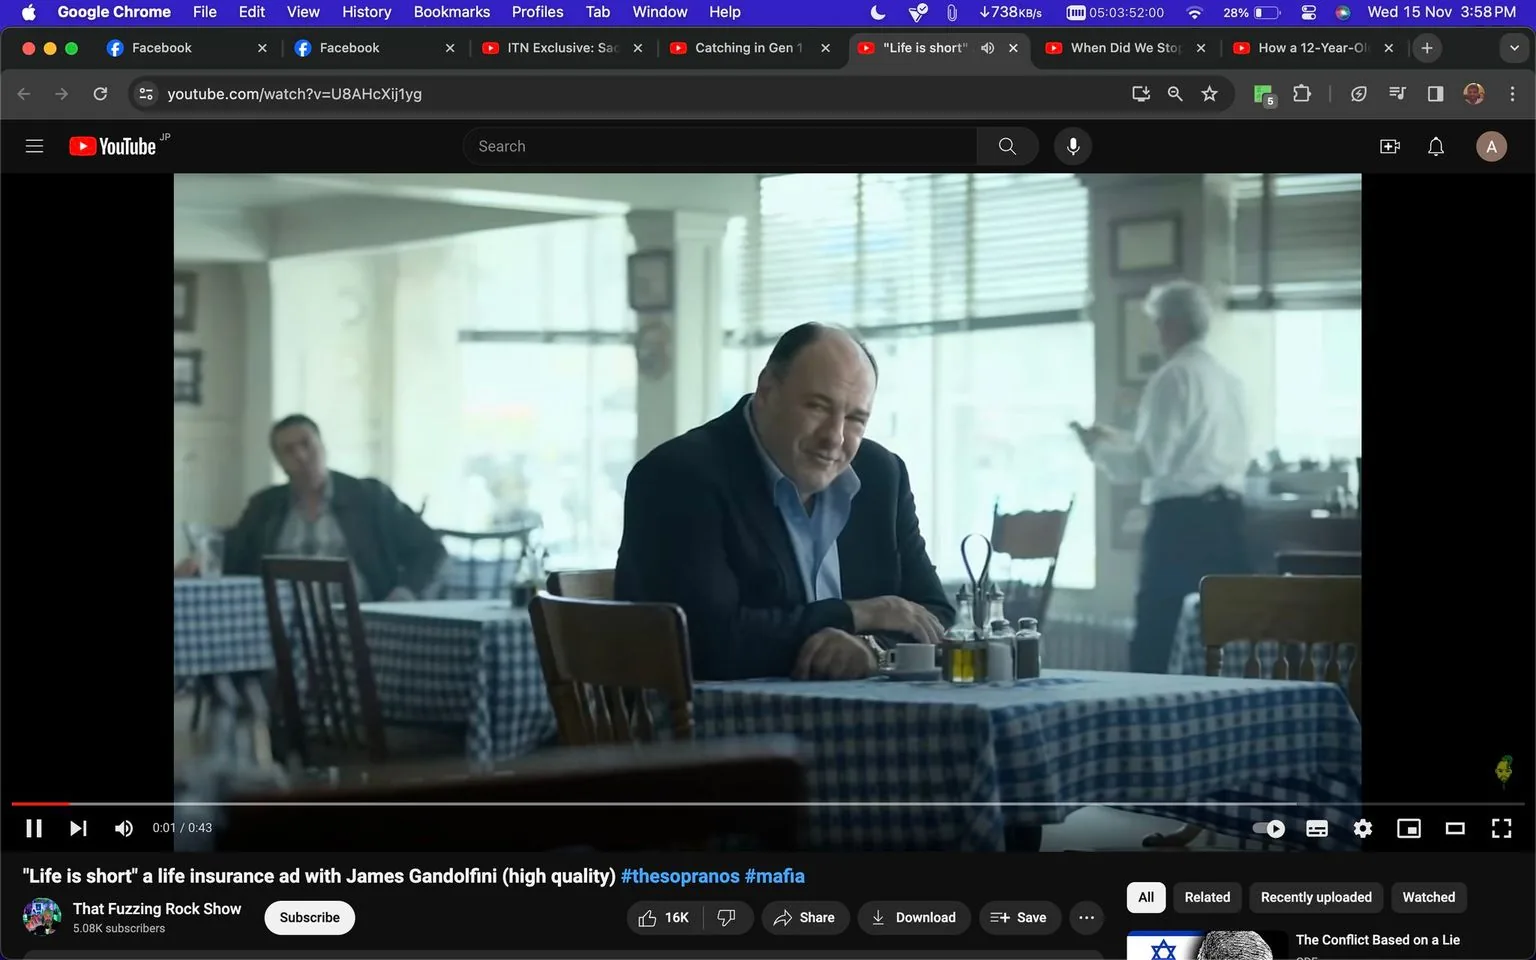
Task: Open the History menu in the menu bar
Action: point(366,12)
